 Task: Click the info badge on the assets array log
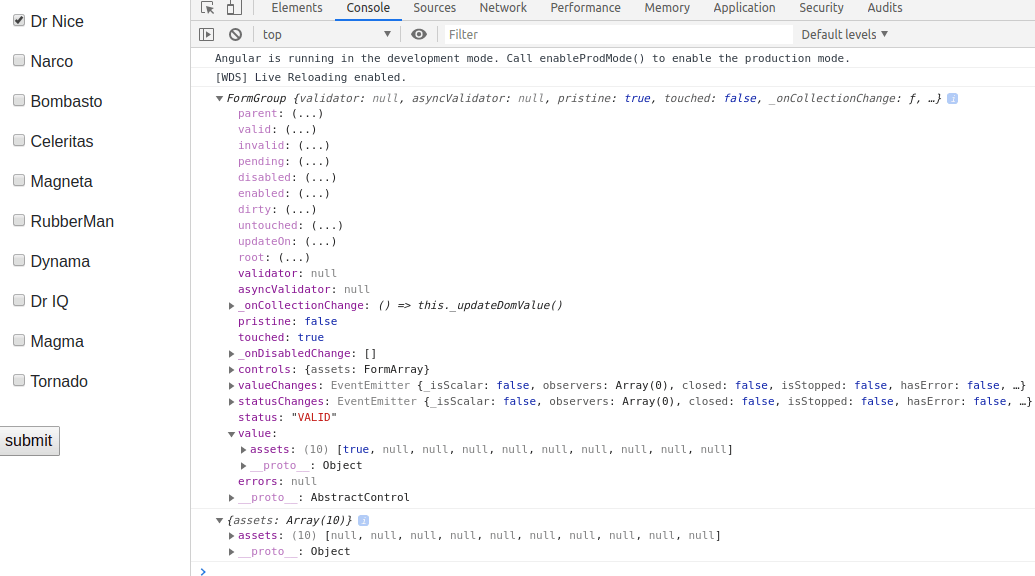[361, 520]
